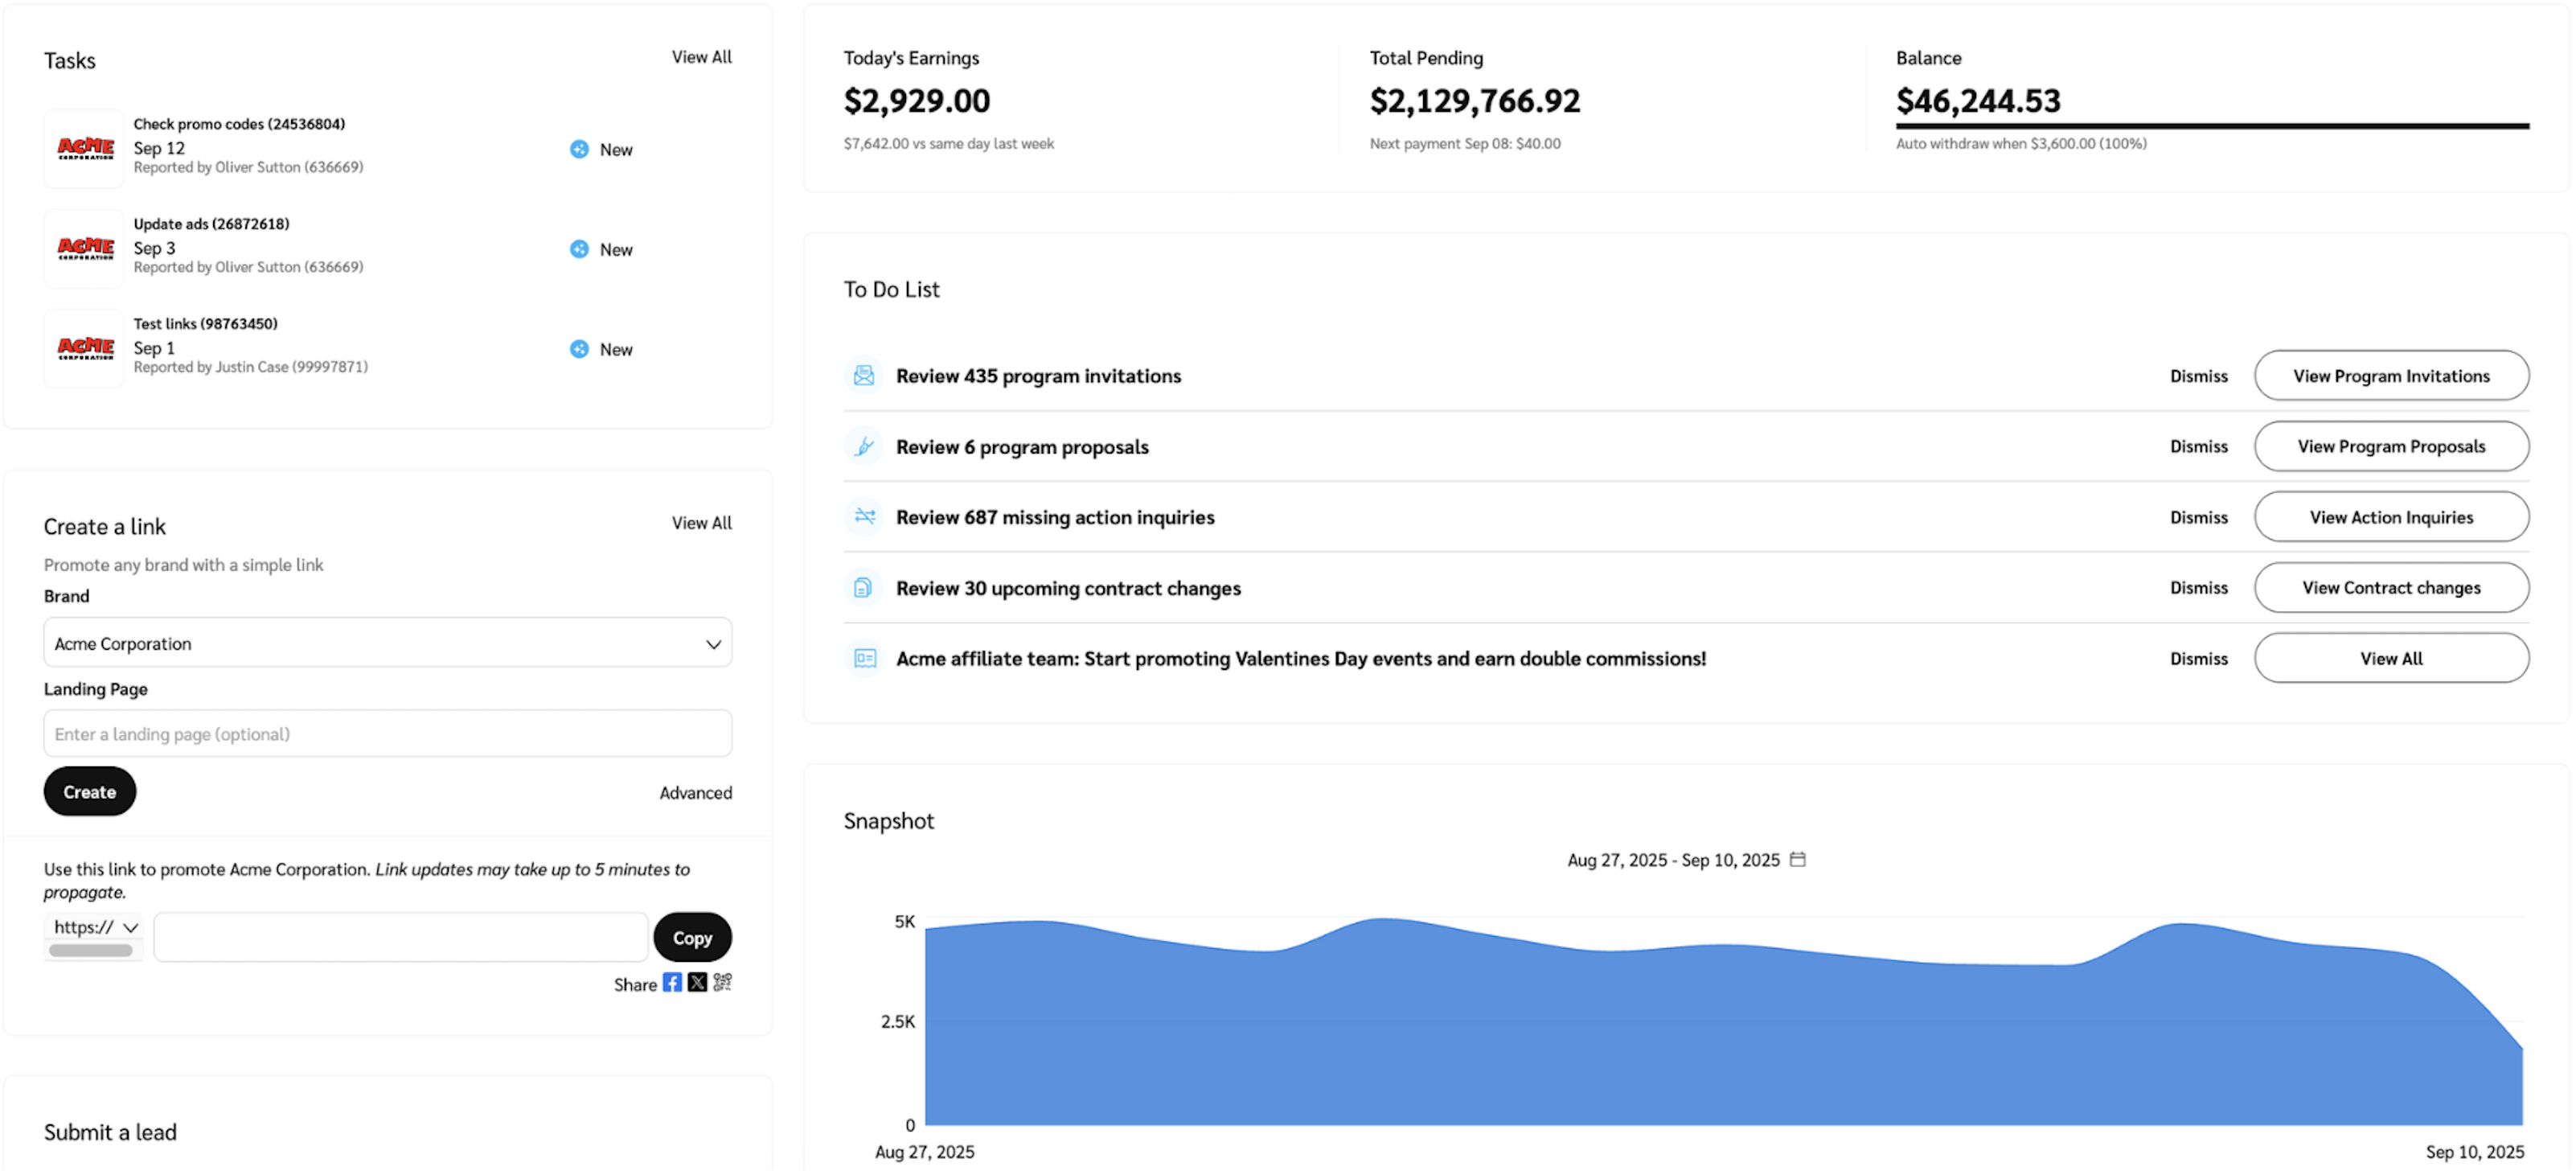Share link via X icon
The height and width of the screenshot is (1171, 2576).
pyautogui.click(x=697, y=982)
